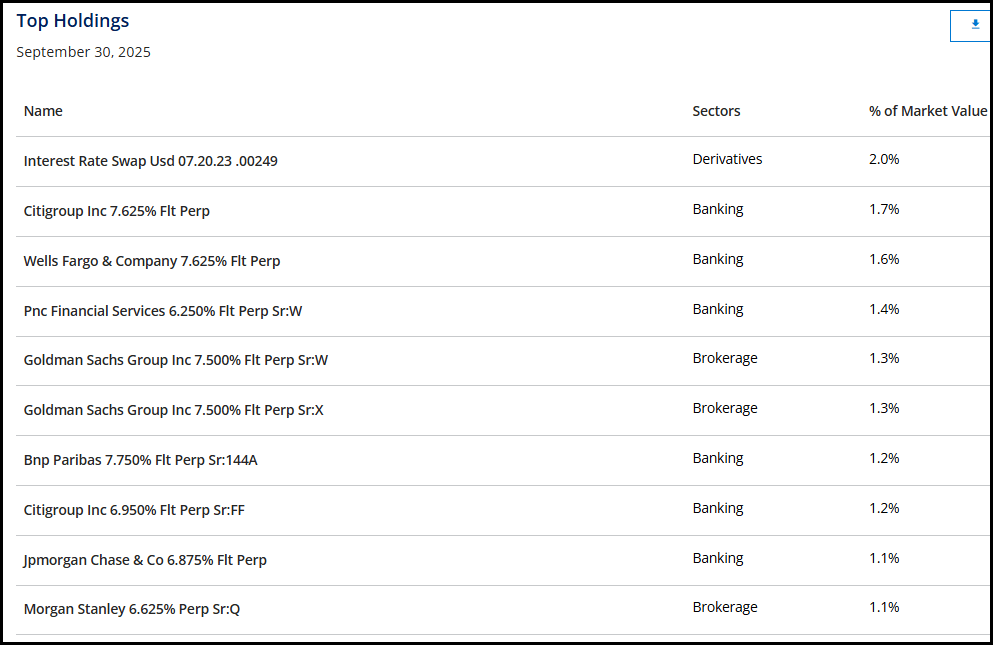Select Goldman Sachs 7.500% Sr:X holding
993x645 pixels.
[x=173, y=410]
